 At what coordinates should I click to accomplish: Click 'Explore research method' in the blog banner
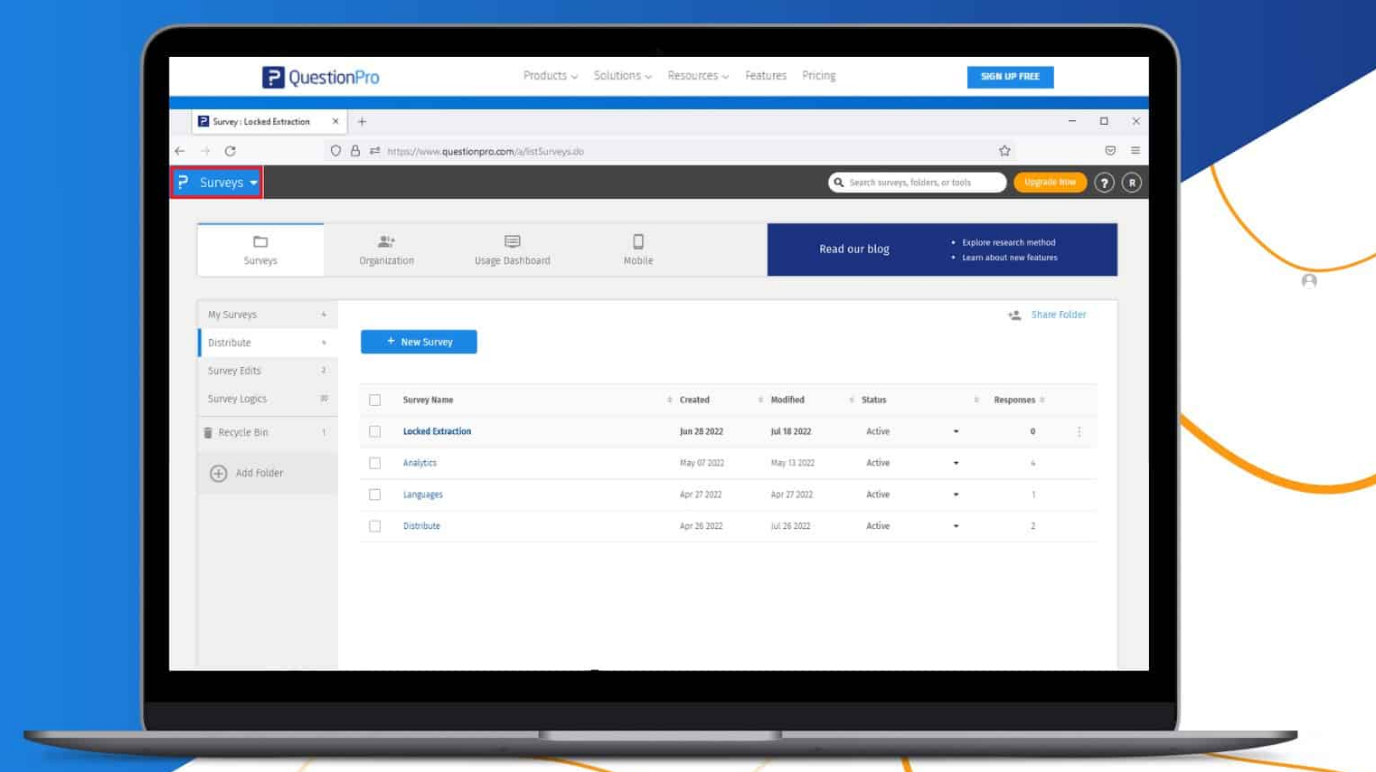tap(1008, 243)
